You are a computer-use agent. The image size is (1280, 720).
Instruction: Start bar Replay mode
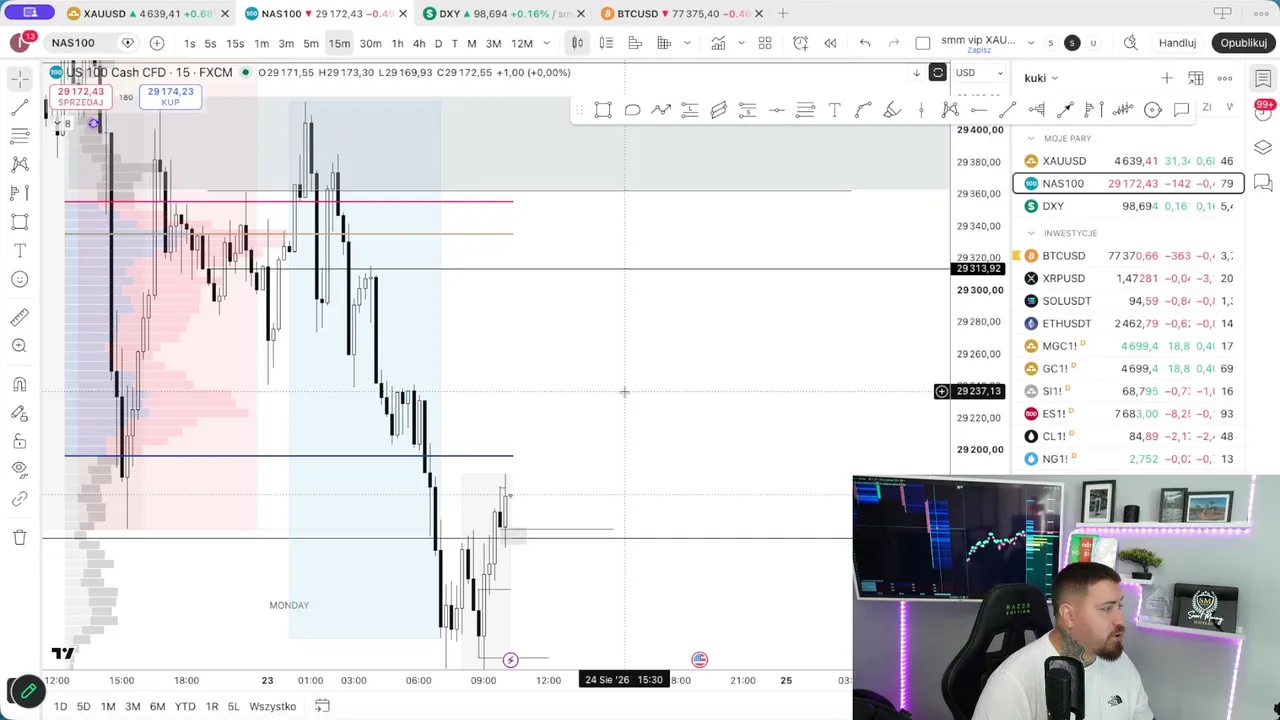point(830,43)
